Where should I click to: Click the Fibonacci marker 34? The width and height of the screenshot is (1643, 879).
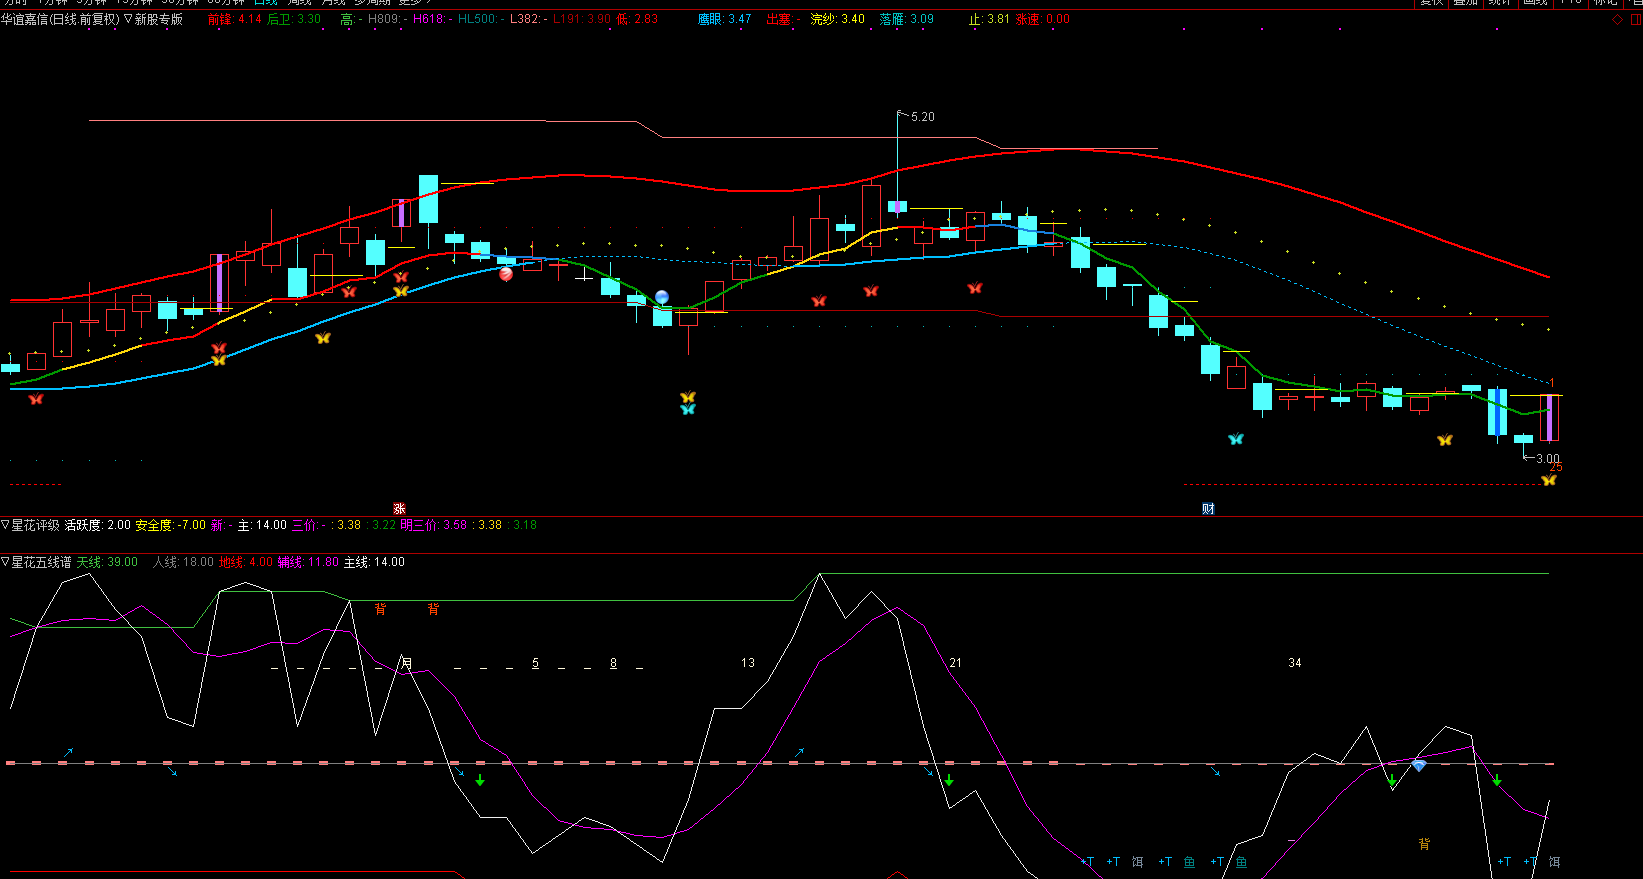point(1295,663)
